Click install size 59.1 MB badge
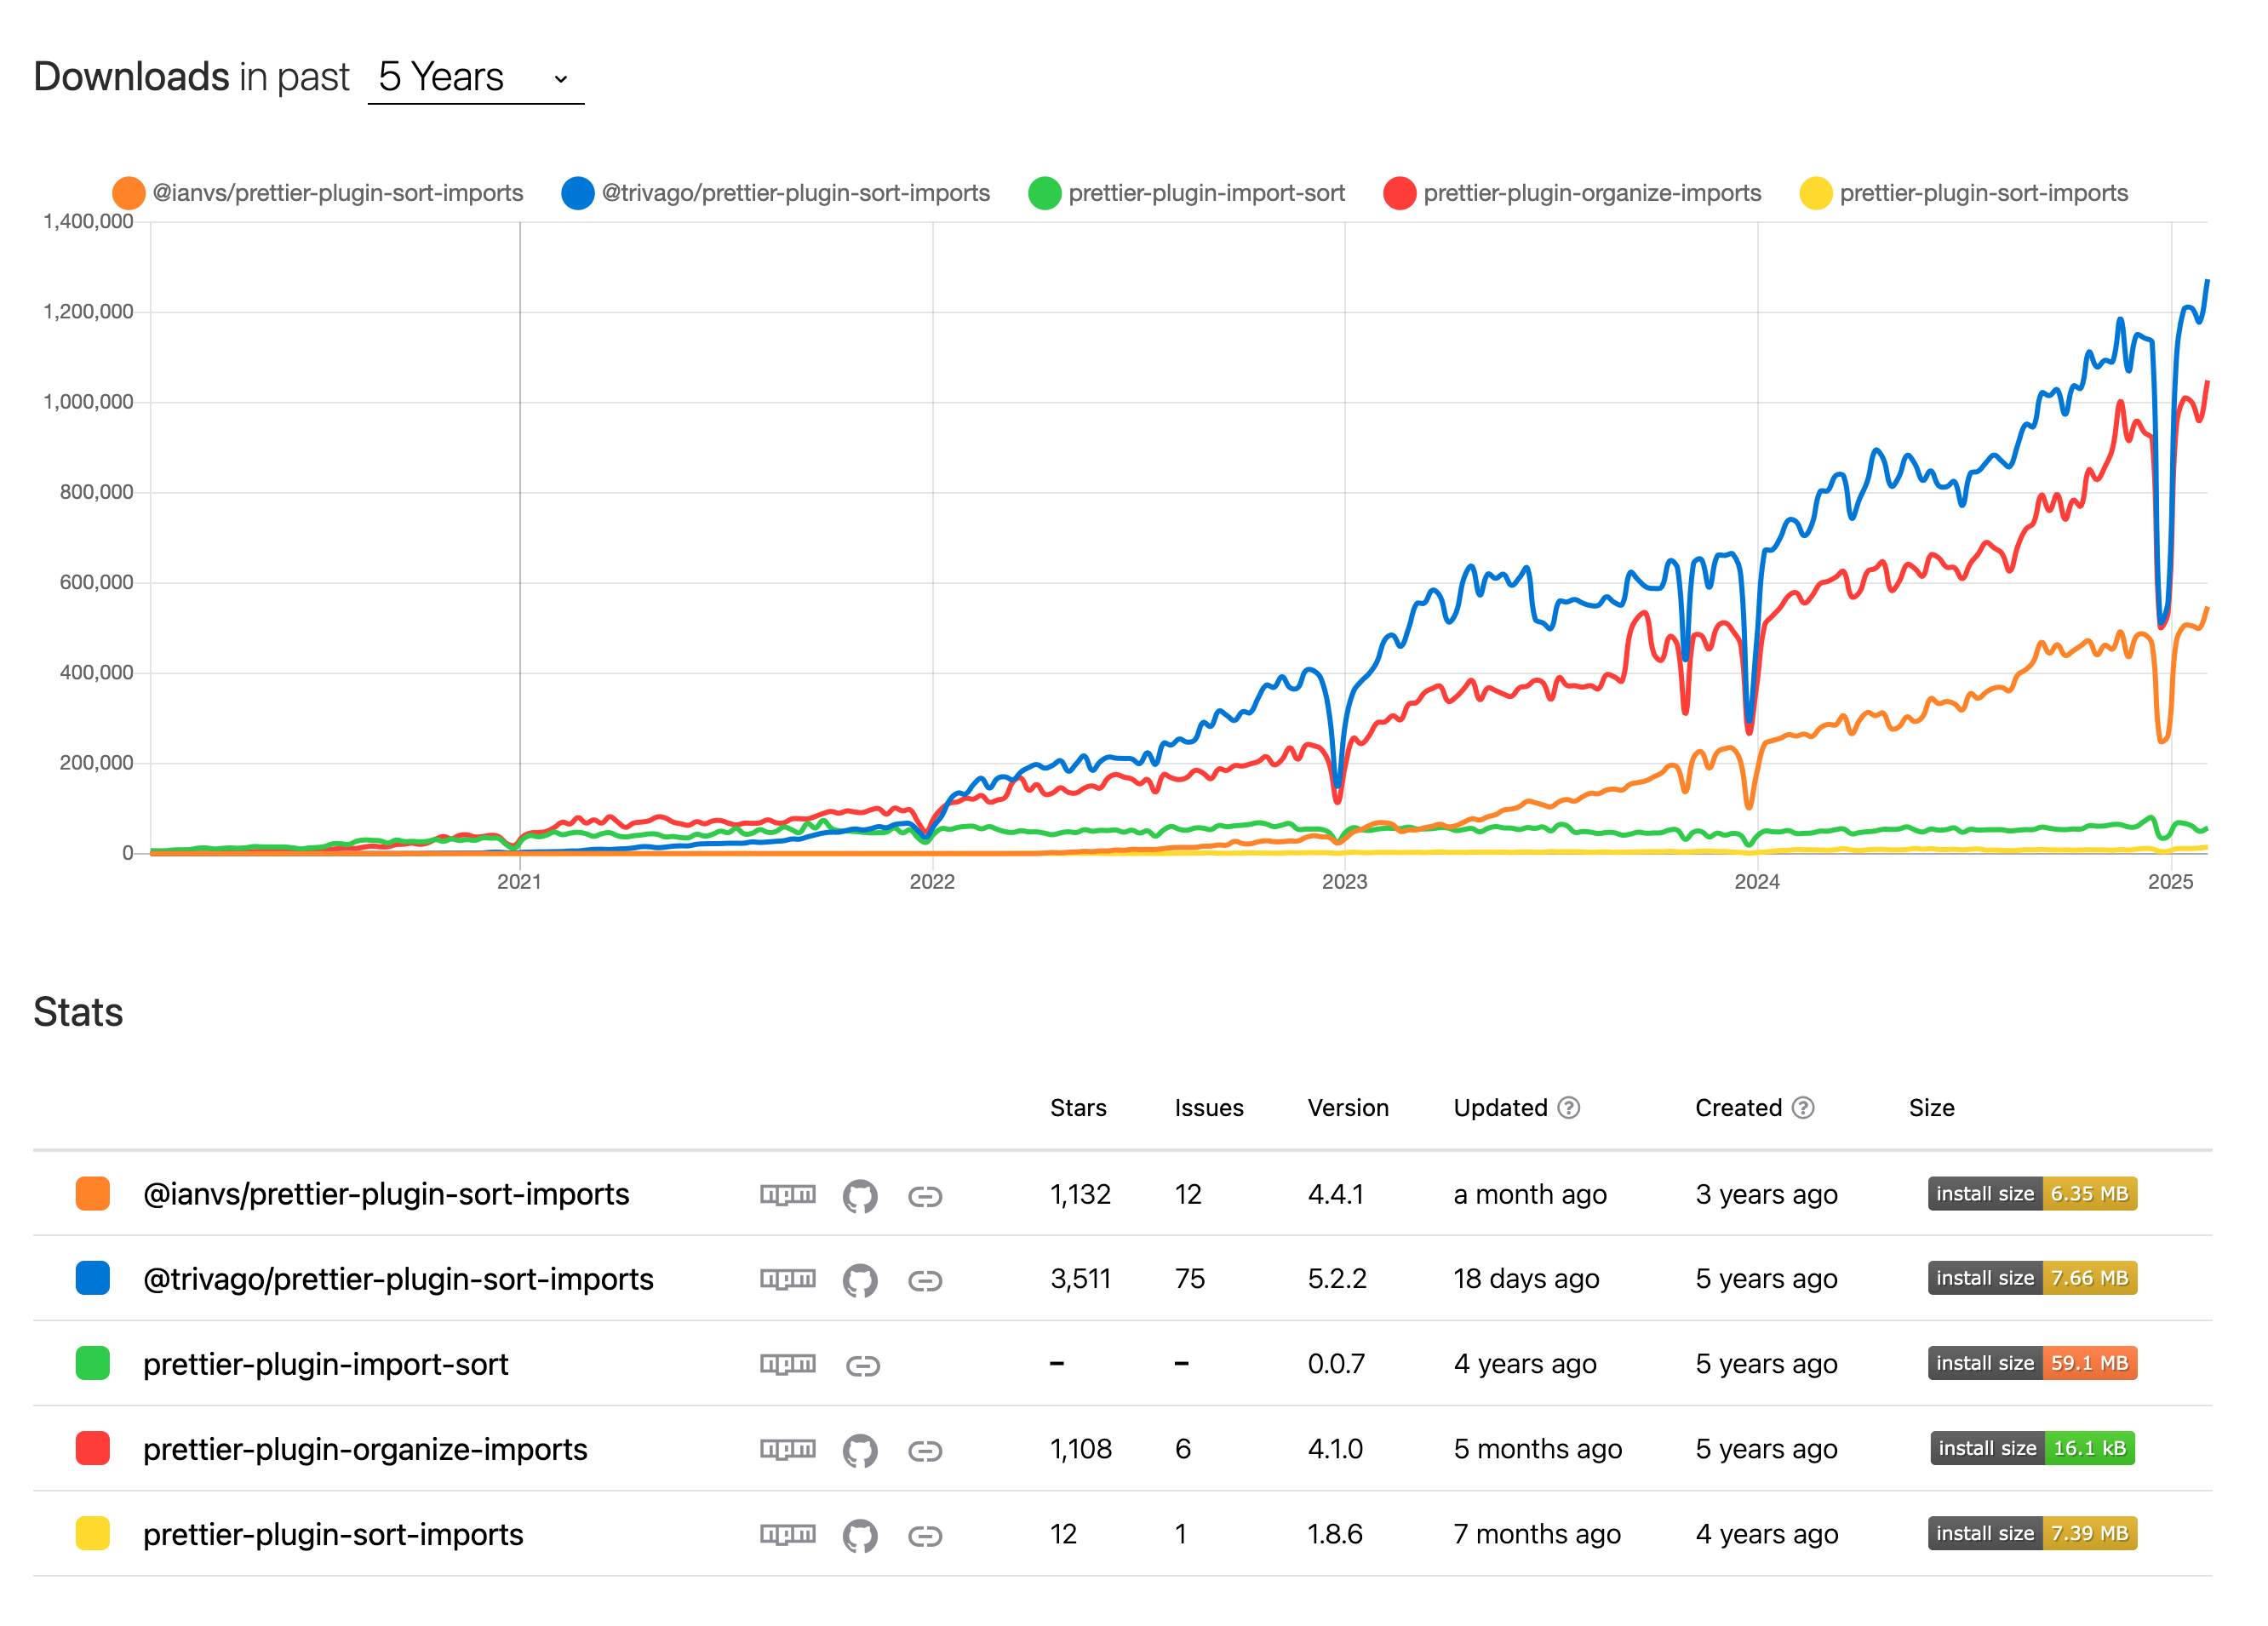Image resolution: width=2268 pixels, height=1626 pixels. (2033, 1364)
